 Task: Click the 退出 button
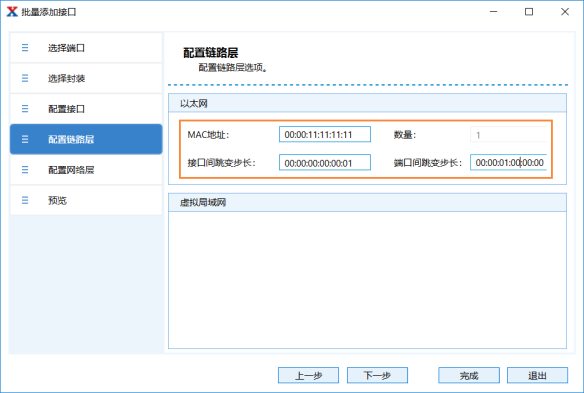click(x=537, y=375)
